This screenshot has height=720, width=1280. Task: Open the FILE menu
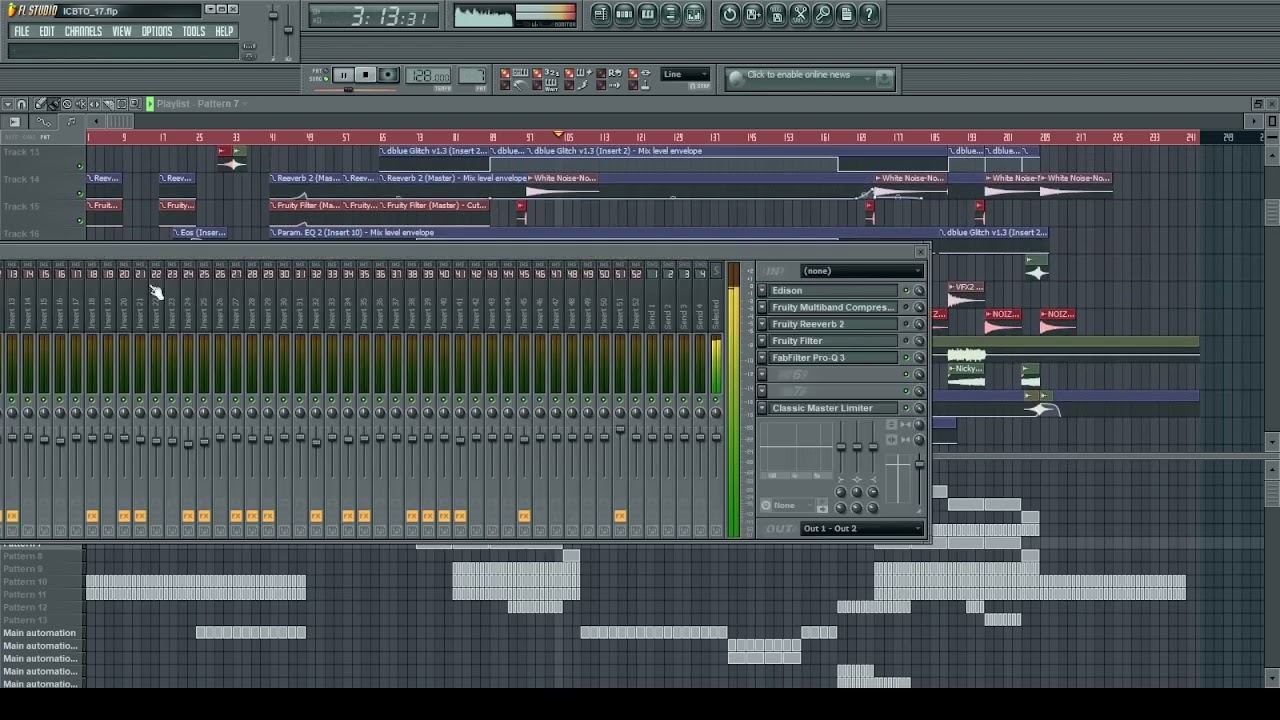point(21,31)
